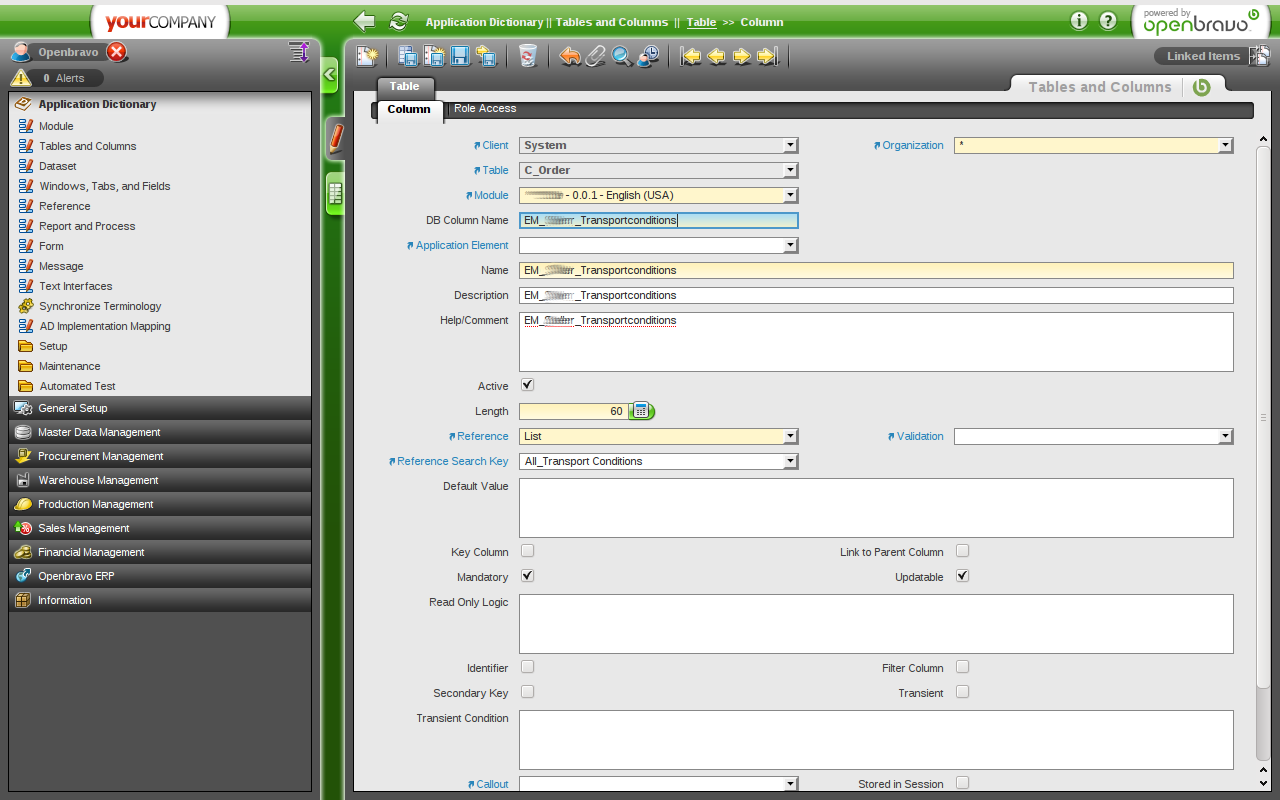This screenshot has width=1280, height=800.
Task: Click the Refresh icon in top bar
Action: tap(399, 21)
